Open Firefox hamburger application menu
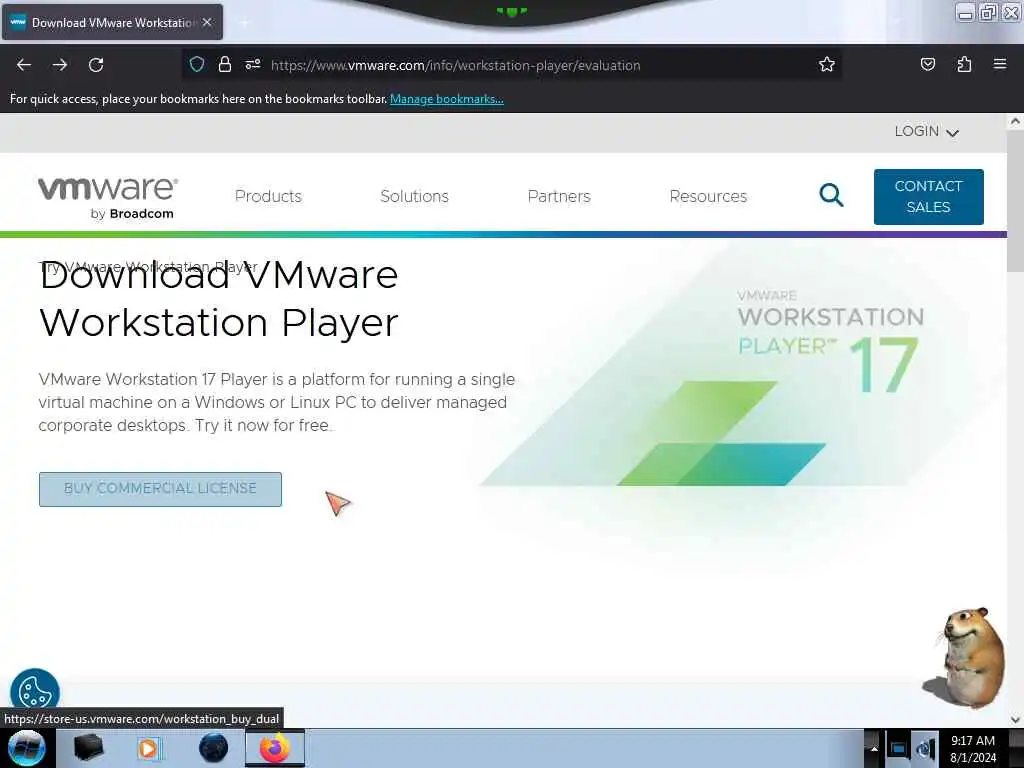This screenshot has height=768, width=1024. 1000,64
